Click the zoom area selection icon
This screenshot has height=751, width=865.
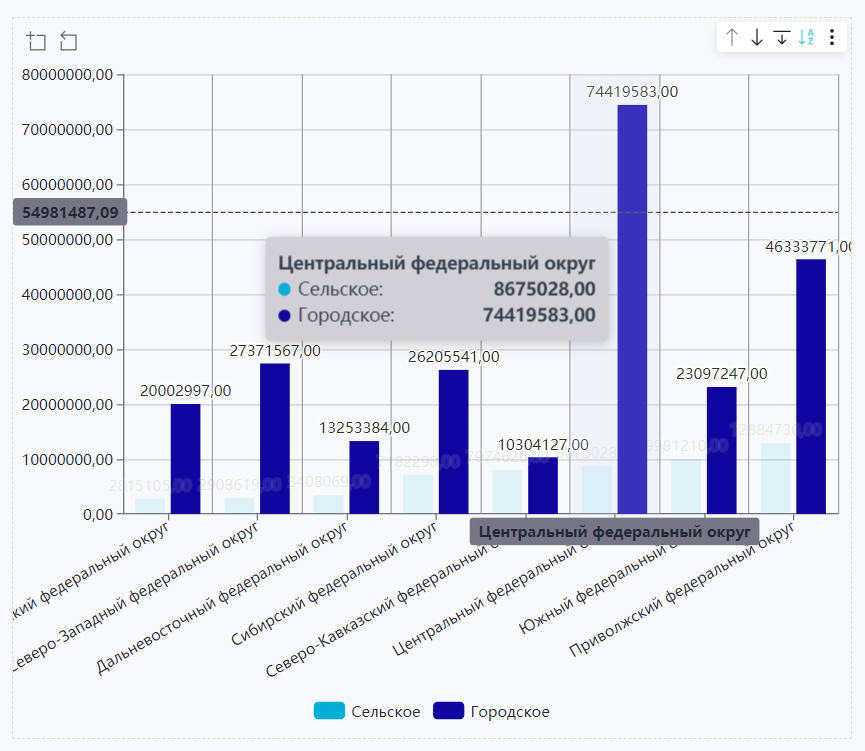point(37,41)
